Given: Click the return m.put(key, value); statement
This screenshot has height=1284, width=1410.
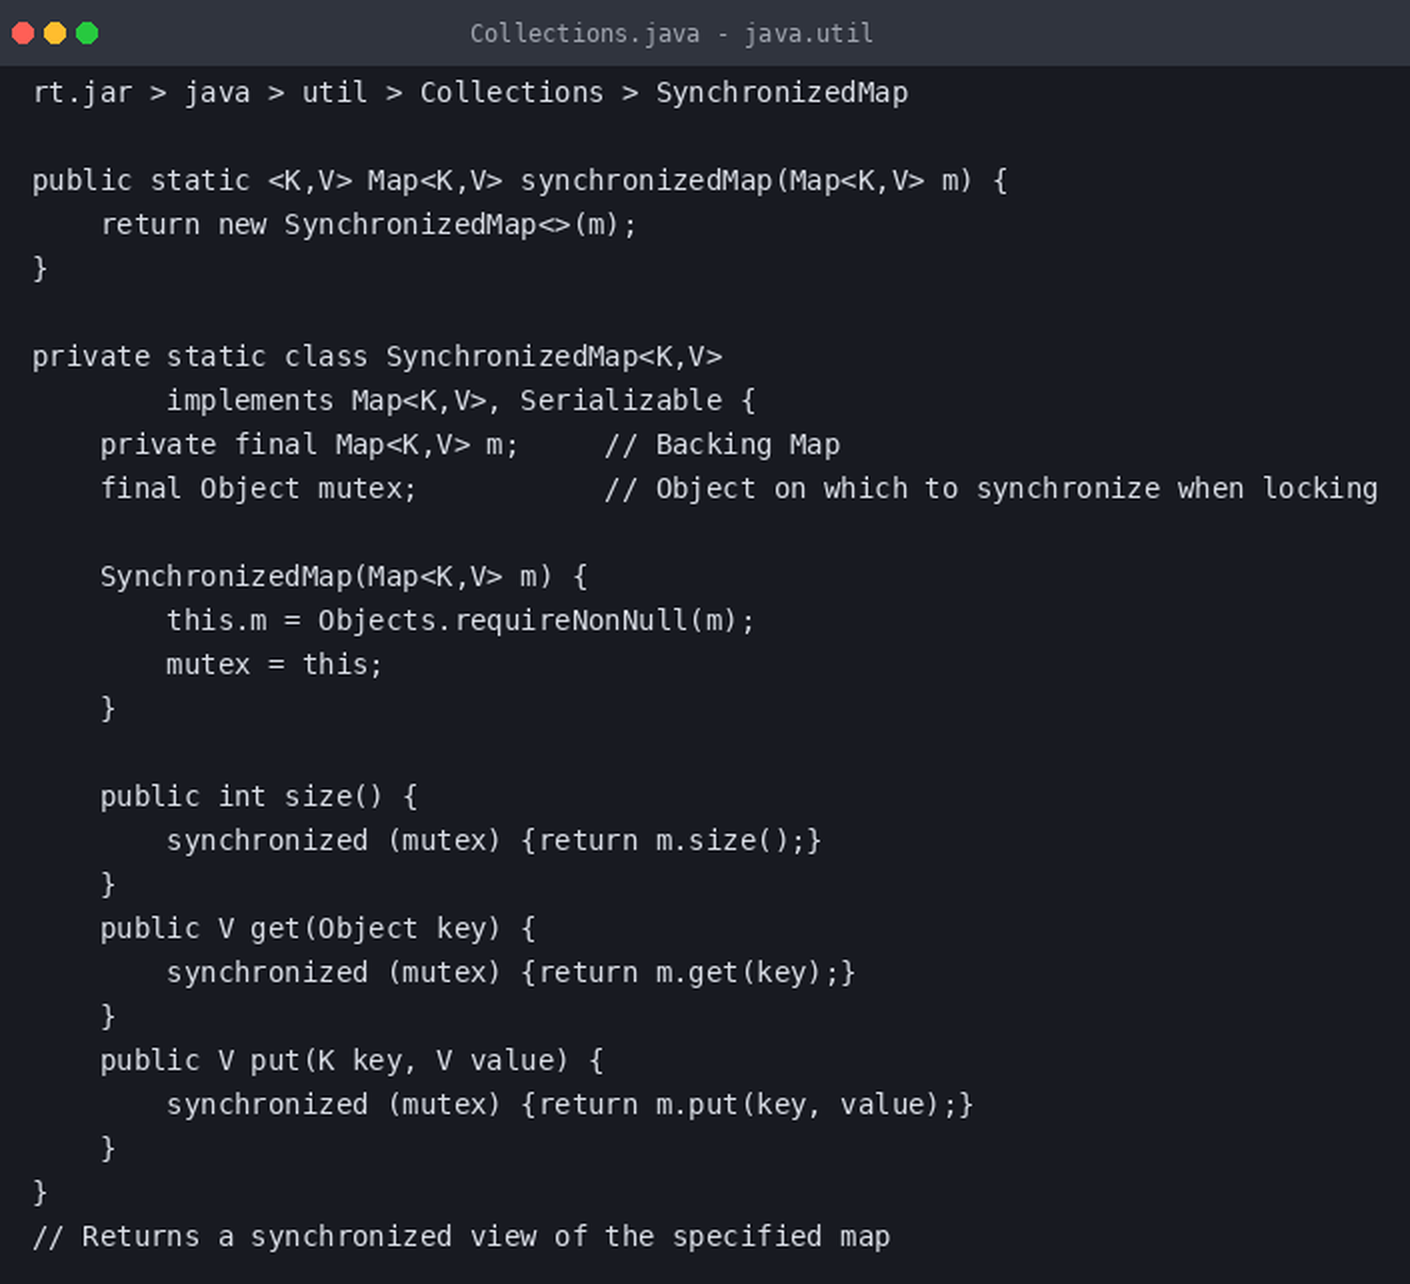Looking at the screenshot, I should pos(748,1105).
